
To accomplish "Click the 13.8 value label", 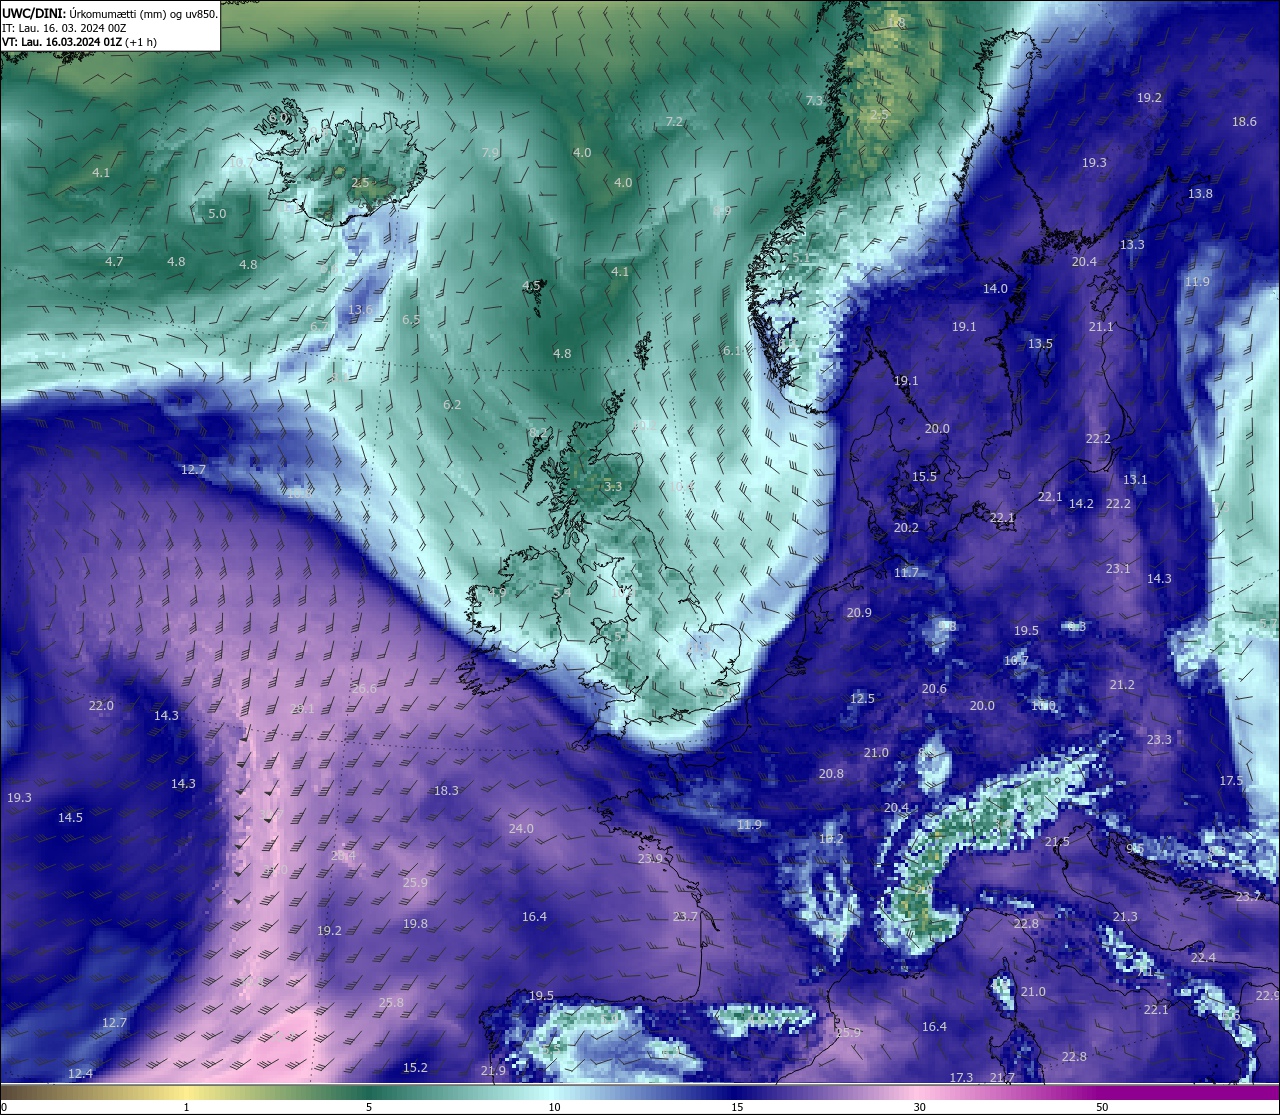I will click(x=1200, y=194).
